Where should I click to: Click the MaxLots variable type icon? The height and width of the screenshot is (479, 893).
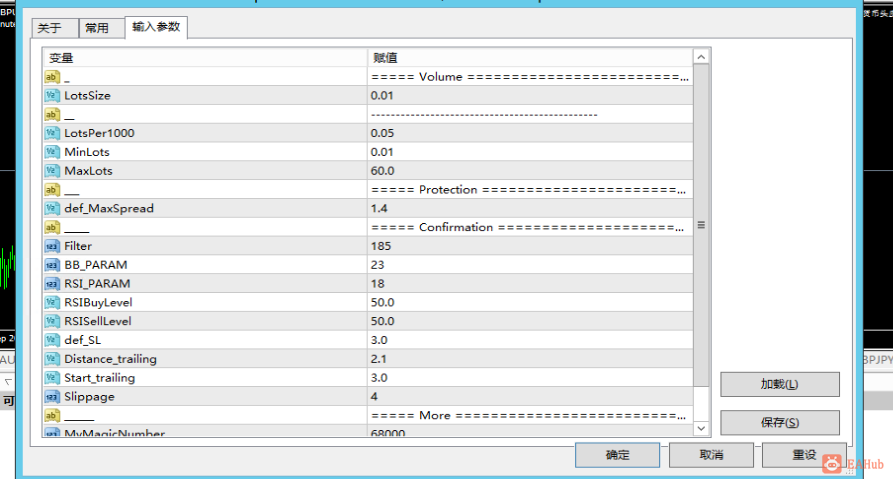pos(52,171)
